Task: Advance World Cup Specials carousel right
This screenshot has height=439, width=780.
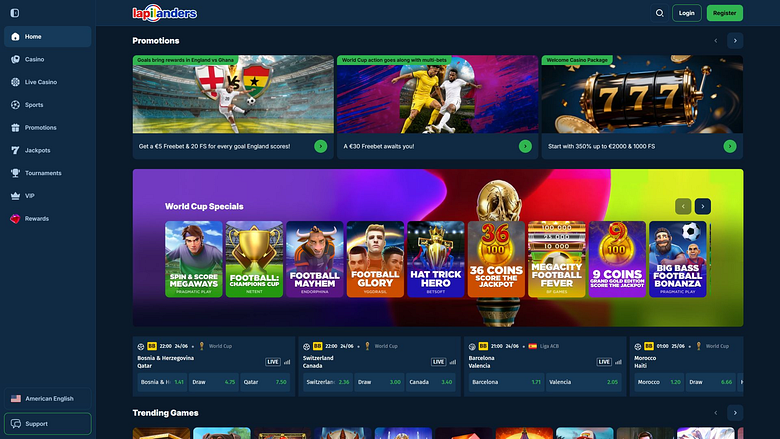Action: pyautogui.click(x=702, y=206)
